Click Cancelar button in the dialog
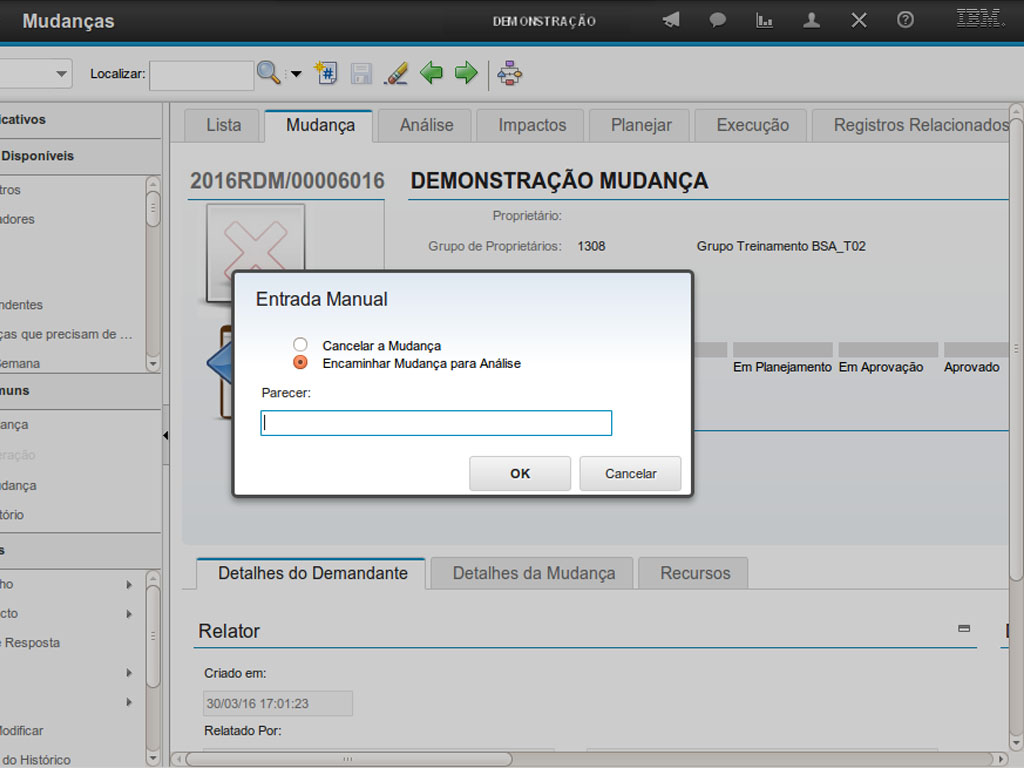This screenshot has height=768, width=1024. (x=630, y=474)
